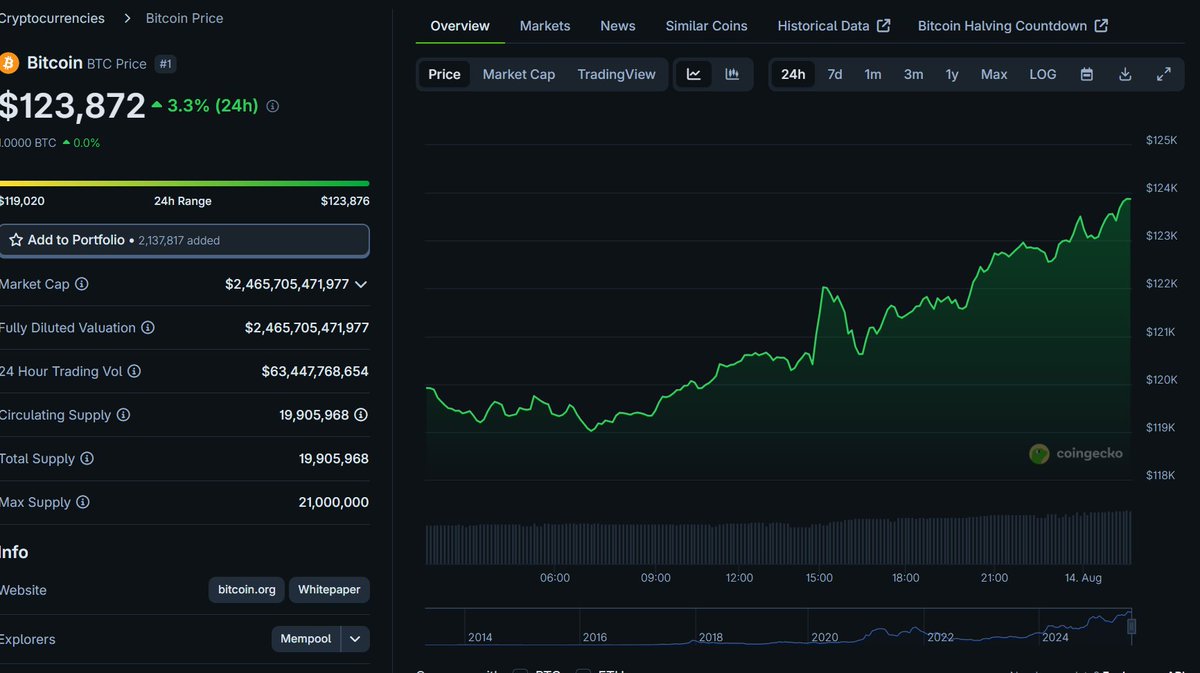Click 24 Hour Trading Vol info icon

tap(134, 371)
